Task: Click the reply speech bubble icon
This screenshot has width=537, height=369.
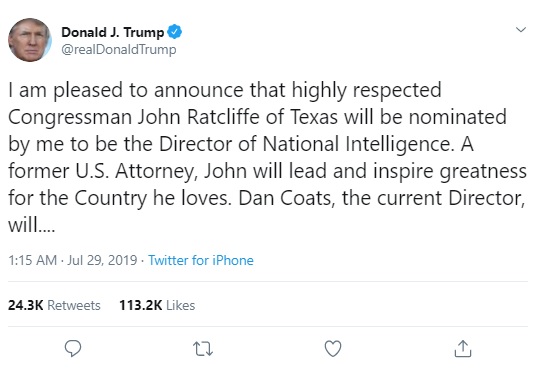Action: coord(73,348)
